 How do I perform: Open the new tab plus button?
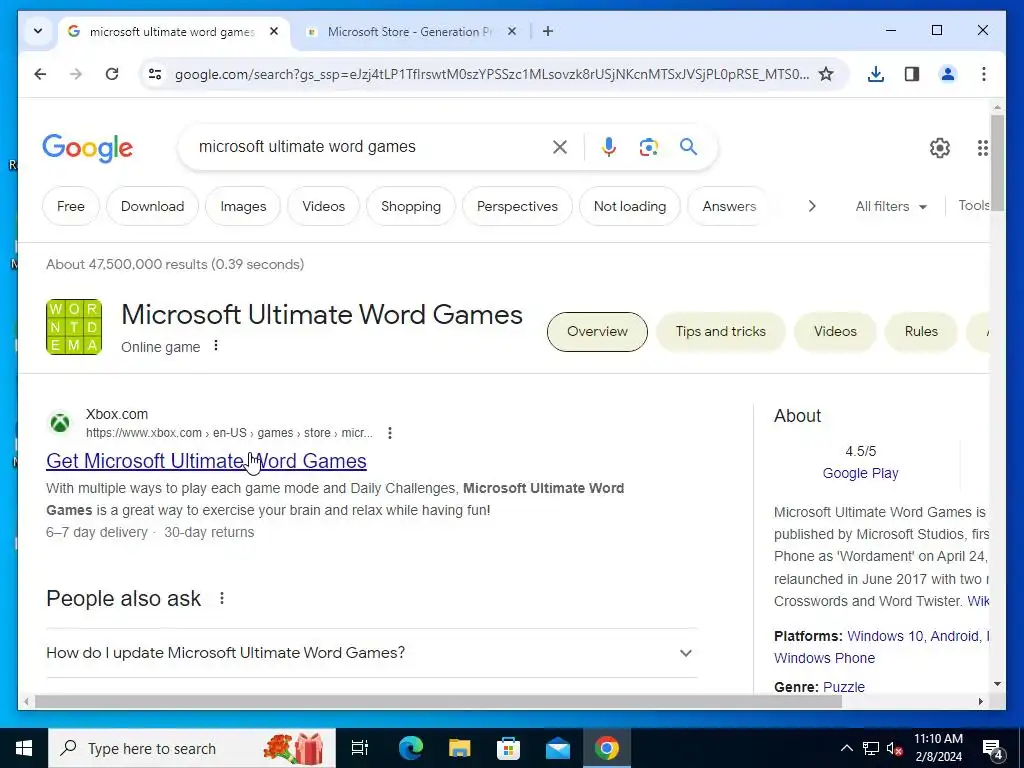(548, 31)
